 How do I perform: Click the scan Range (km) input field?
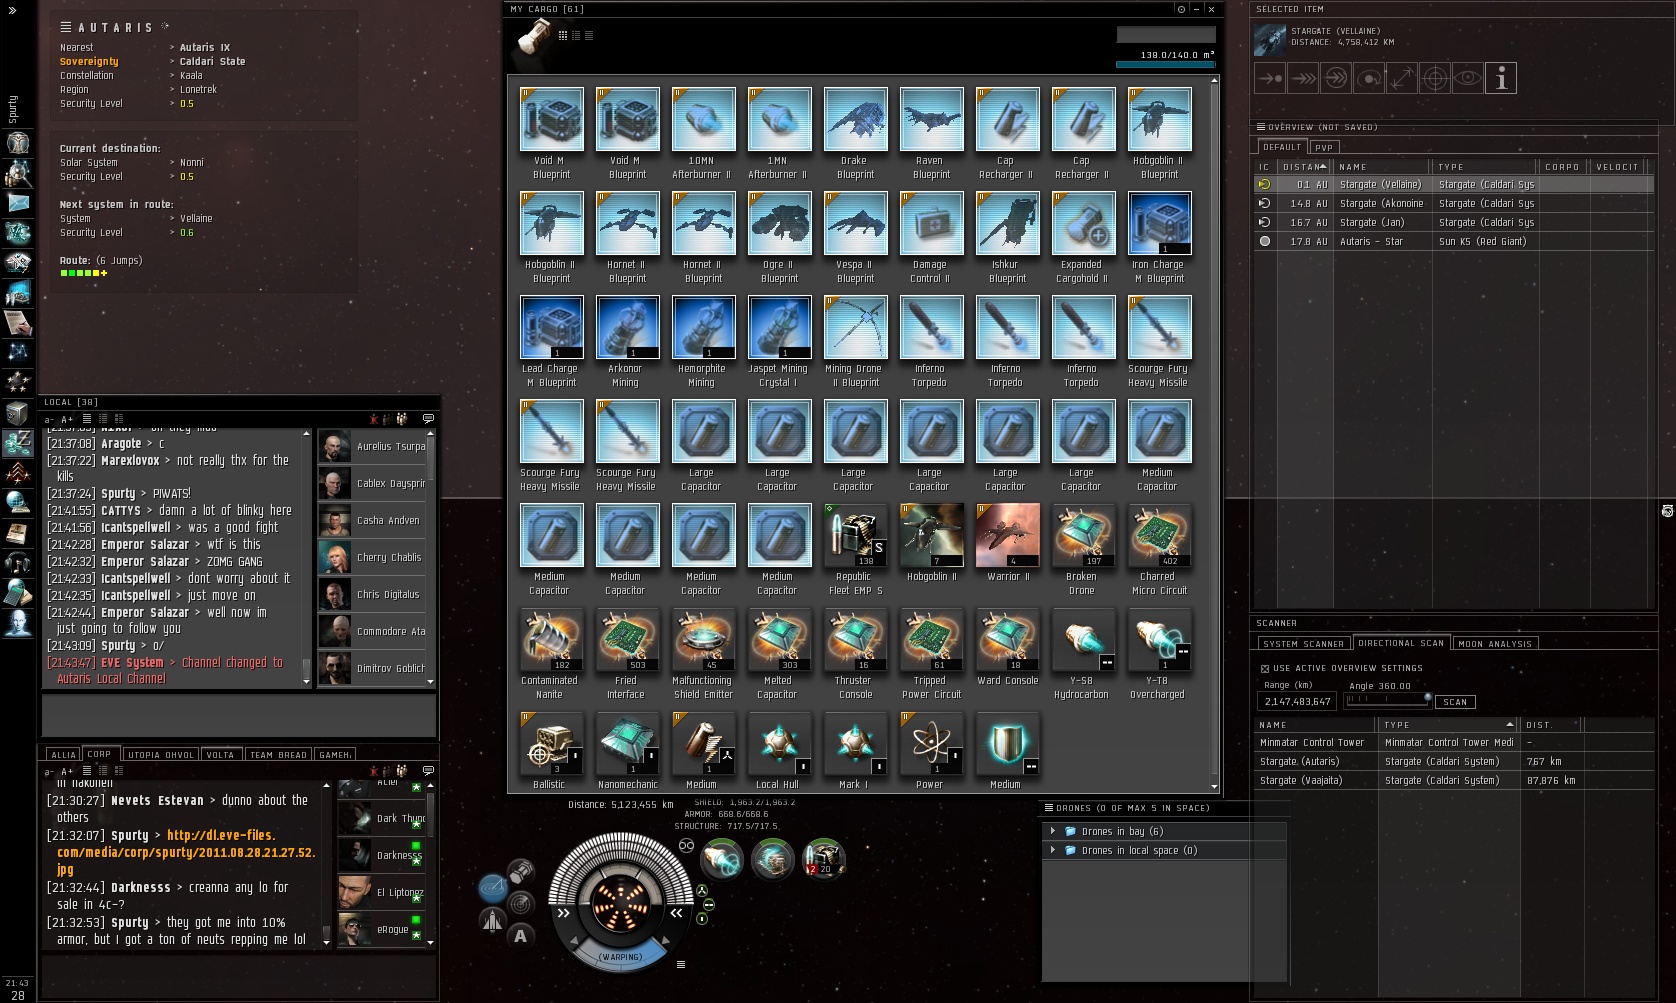click(x=1297, y=702)
